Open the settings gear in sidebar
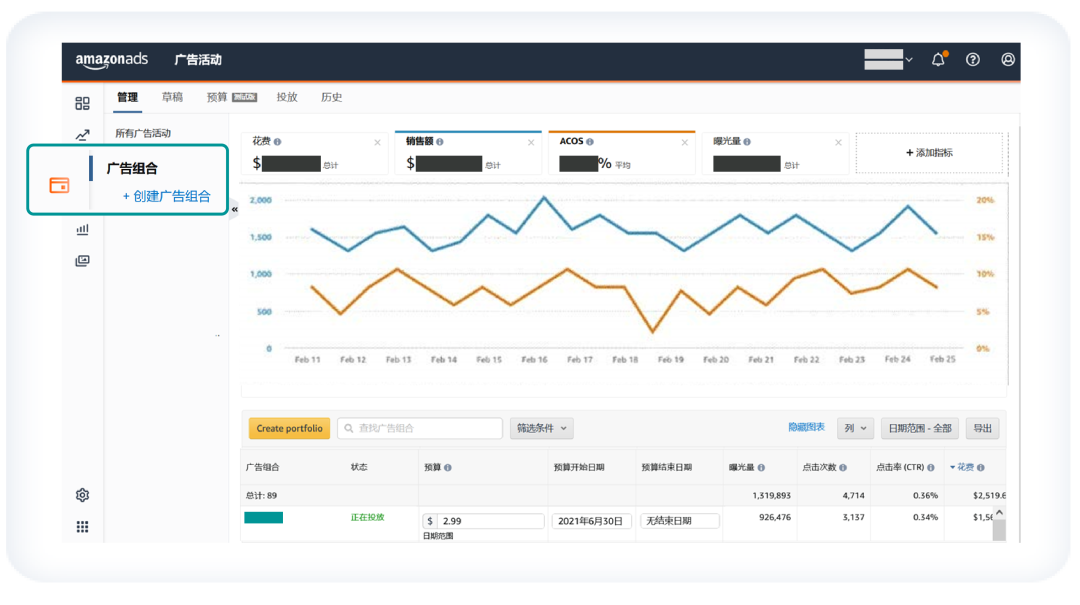This screenshot has height=605, width=1080. (83, 495)
